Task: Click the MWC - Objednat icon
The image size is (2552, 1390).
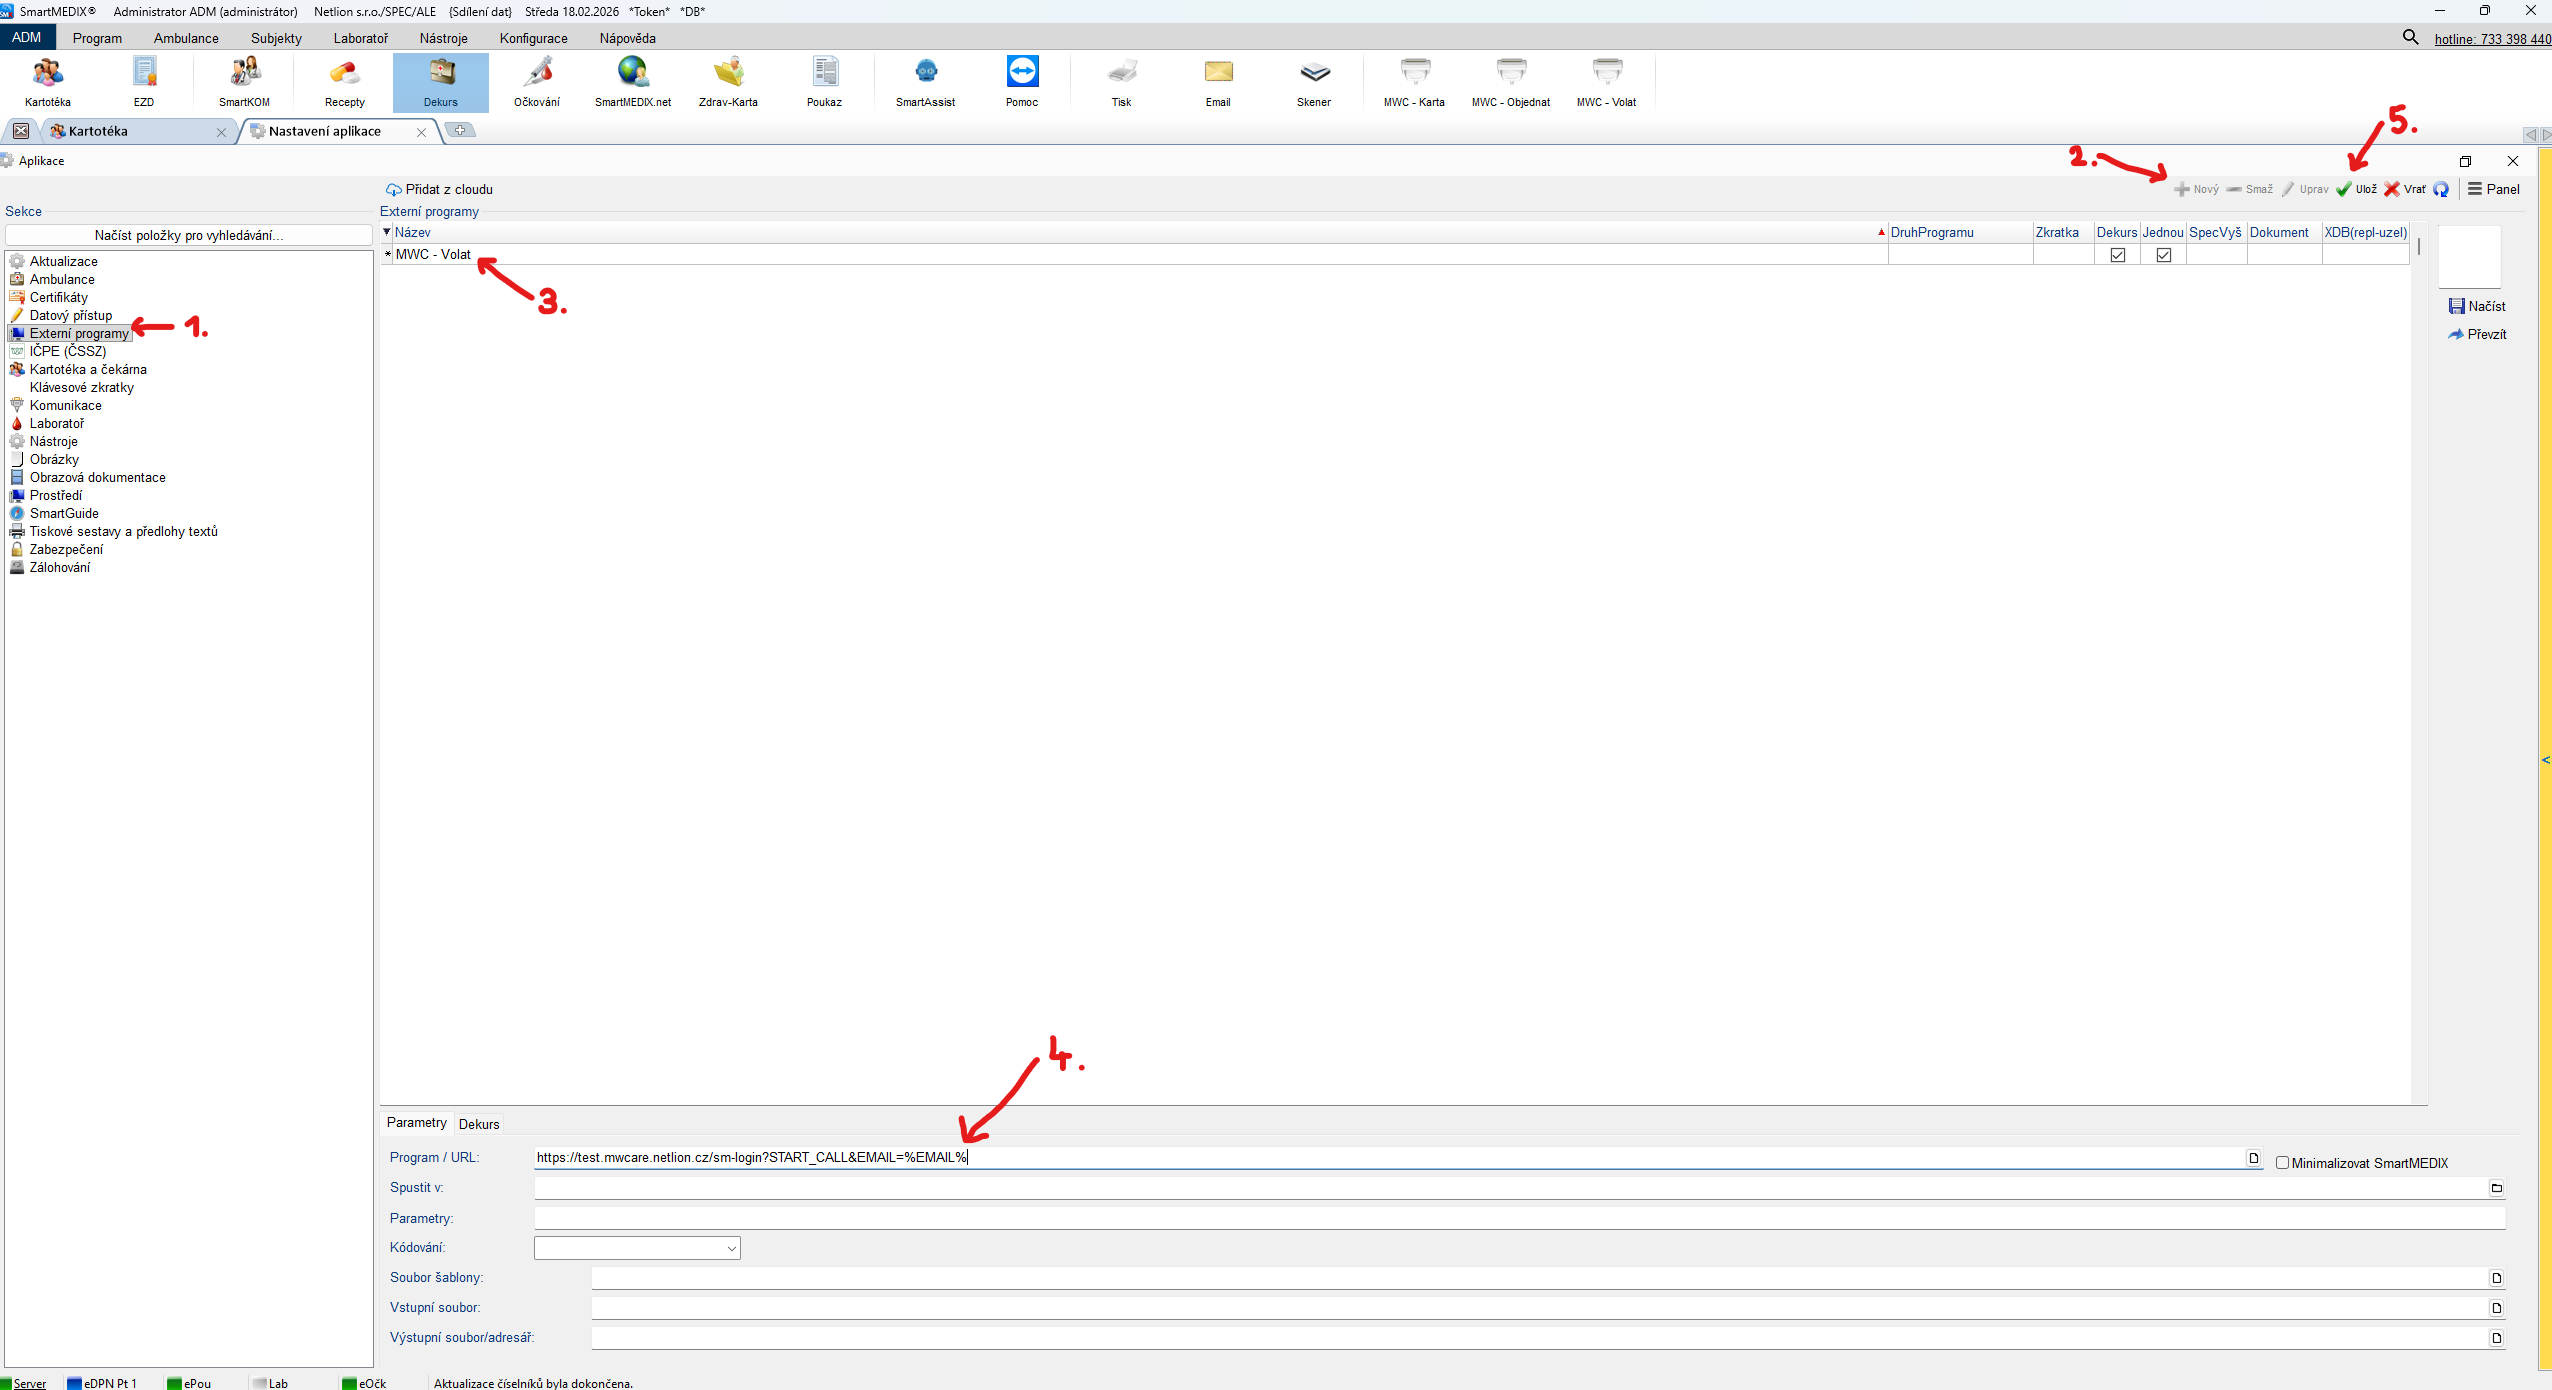Action: click(x=1510, y=80)
